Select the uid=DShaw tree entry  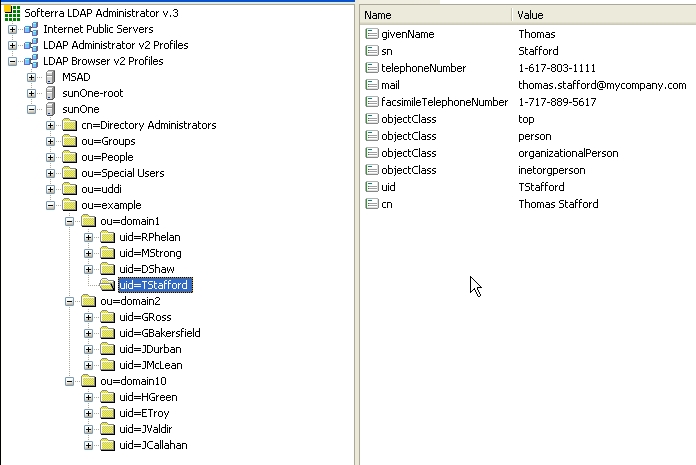(x=147, y=269)
